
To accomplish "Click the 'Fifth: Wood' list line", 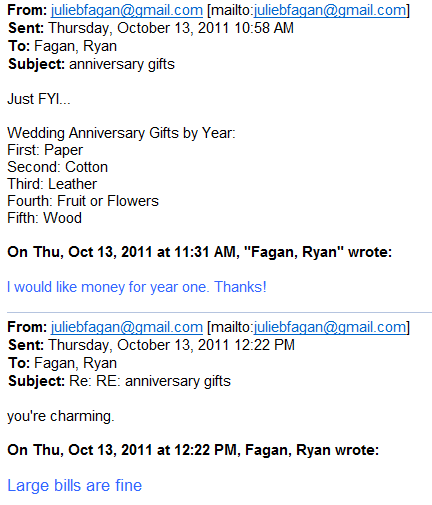I will pos(44,218).
